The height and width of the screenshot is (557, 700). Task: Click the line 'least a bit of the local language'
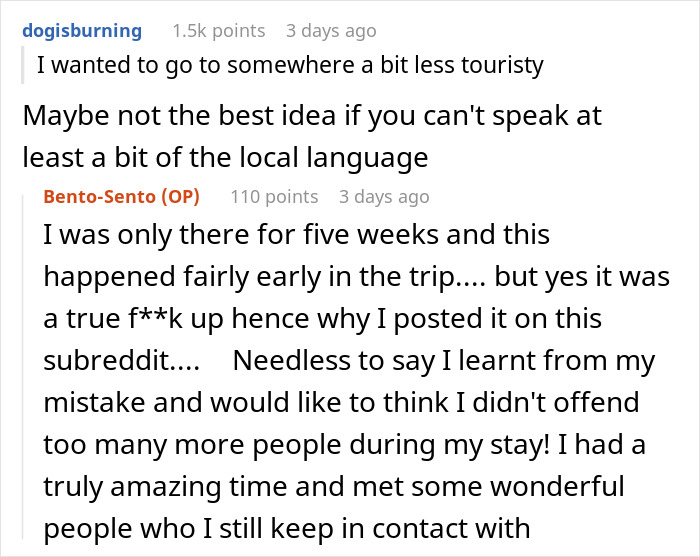225,158
